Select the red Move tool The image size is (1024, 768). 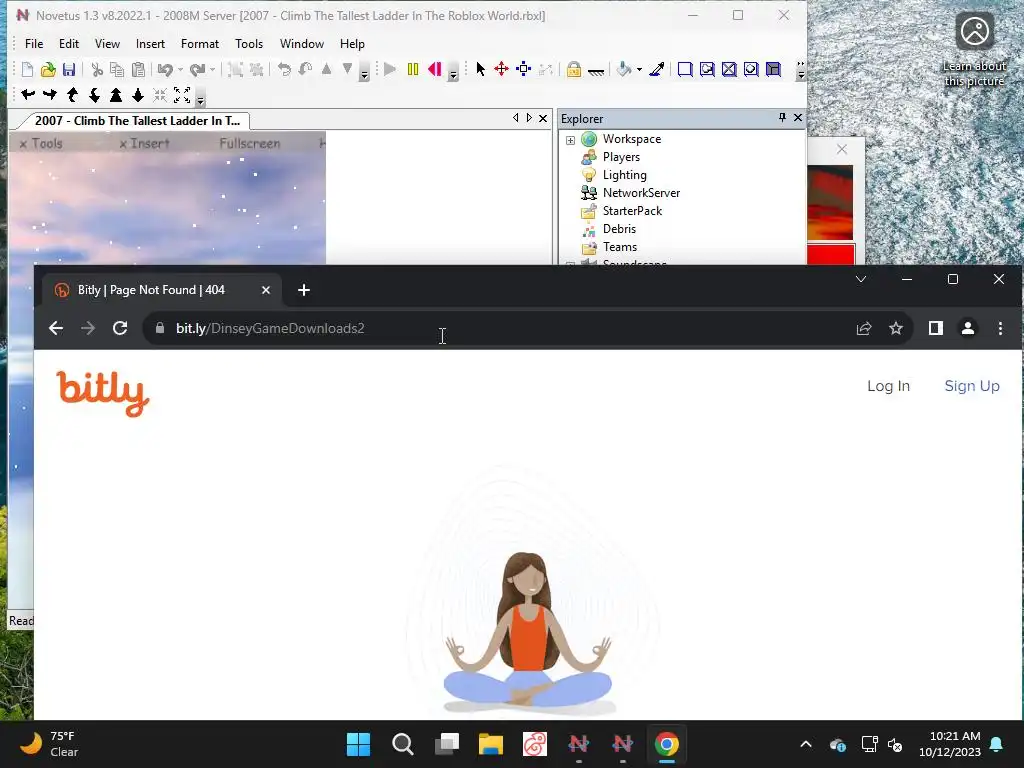pos(502,69)
